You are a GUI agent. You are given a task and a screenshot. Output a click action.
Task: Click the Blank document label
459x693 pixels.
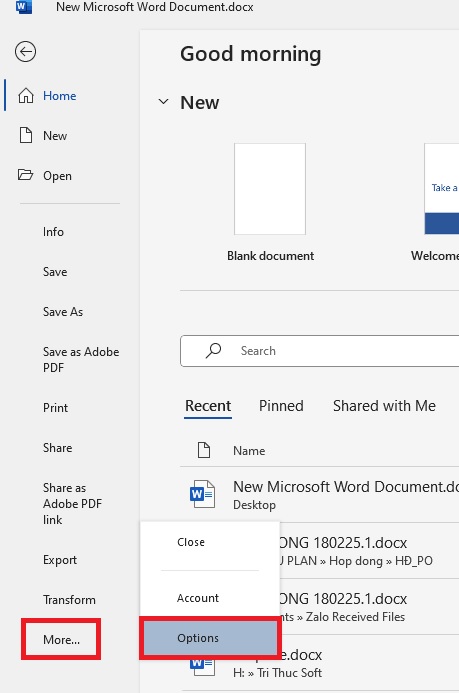(x=270, y=255)
